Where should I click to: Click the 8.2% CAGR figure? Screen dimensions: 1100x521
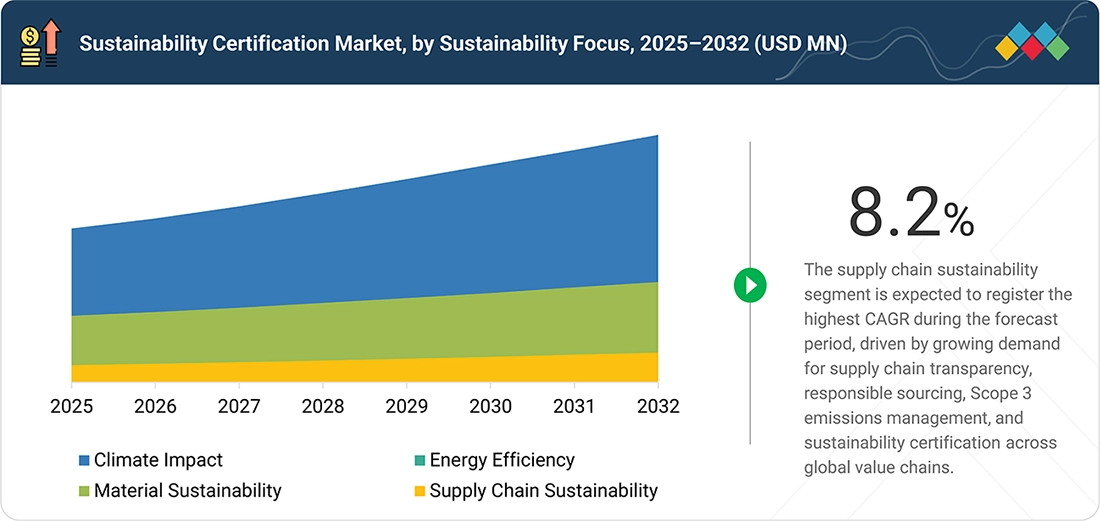tap(911, 212)
